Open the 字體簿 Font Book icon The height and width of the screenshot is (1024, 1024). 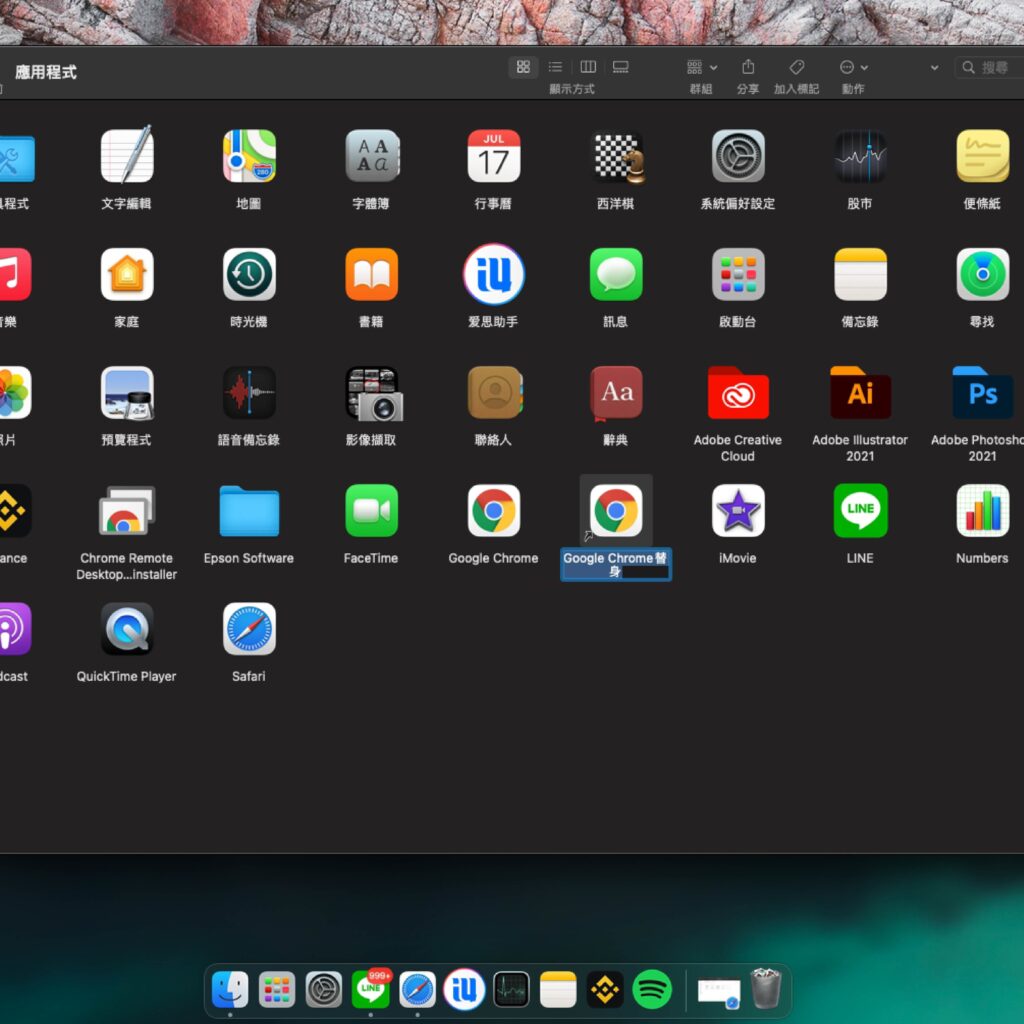[372, 157]
